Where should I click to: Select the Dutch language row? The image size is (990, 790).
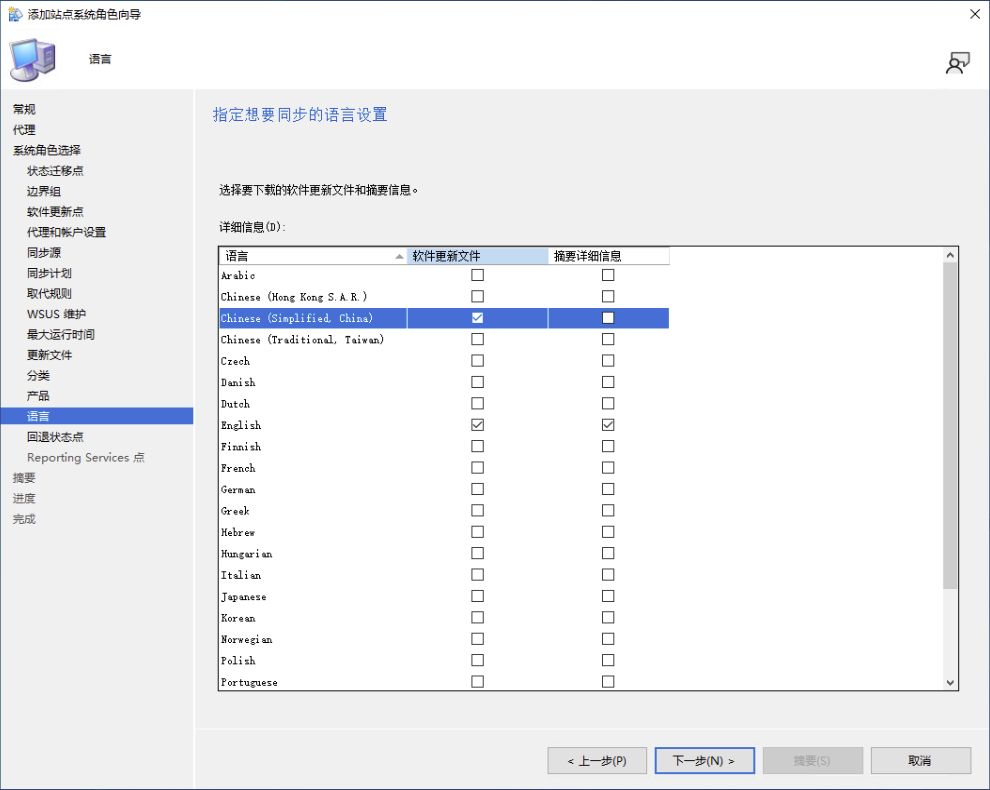[x=444, y=404]
